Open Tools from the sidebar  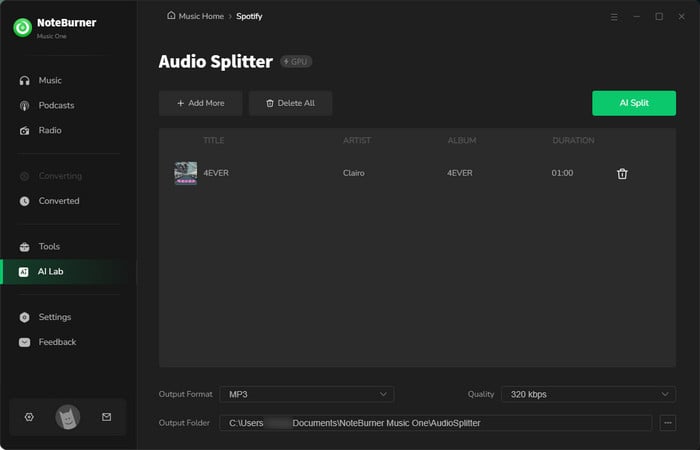(x=49, y=246)
